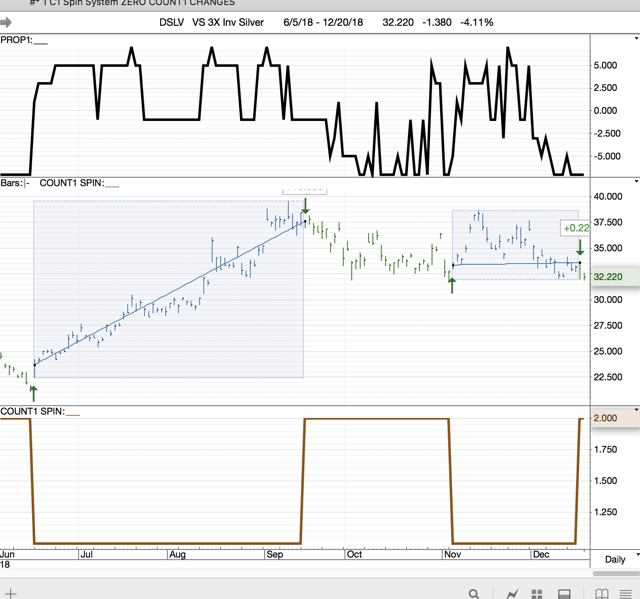
Task: Click the -4.11% percent change value
Action: click(477, 22)
